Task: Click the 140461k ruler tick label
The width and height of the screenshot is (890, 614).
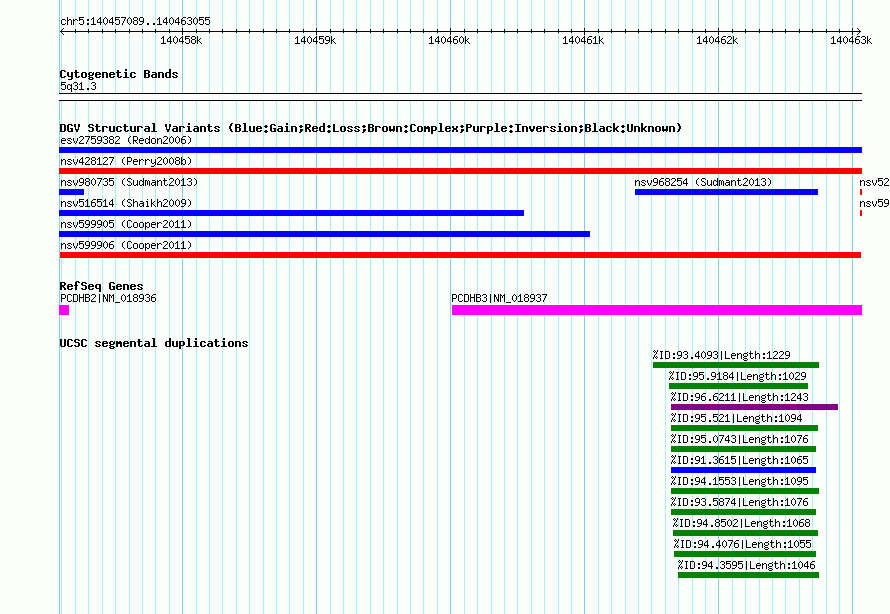Action: [583, 40]
